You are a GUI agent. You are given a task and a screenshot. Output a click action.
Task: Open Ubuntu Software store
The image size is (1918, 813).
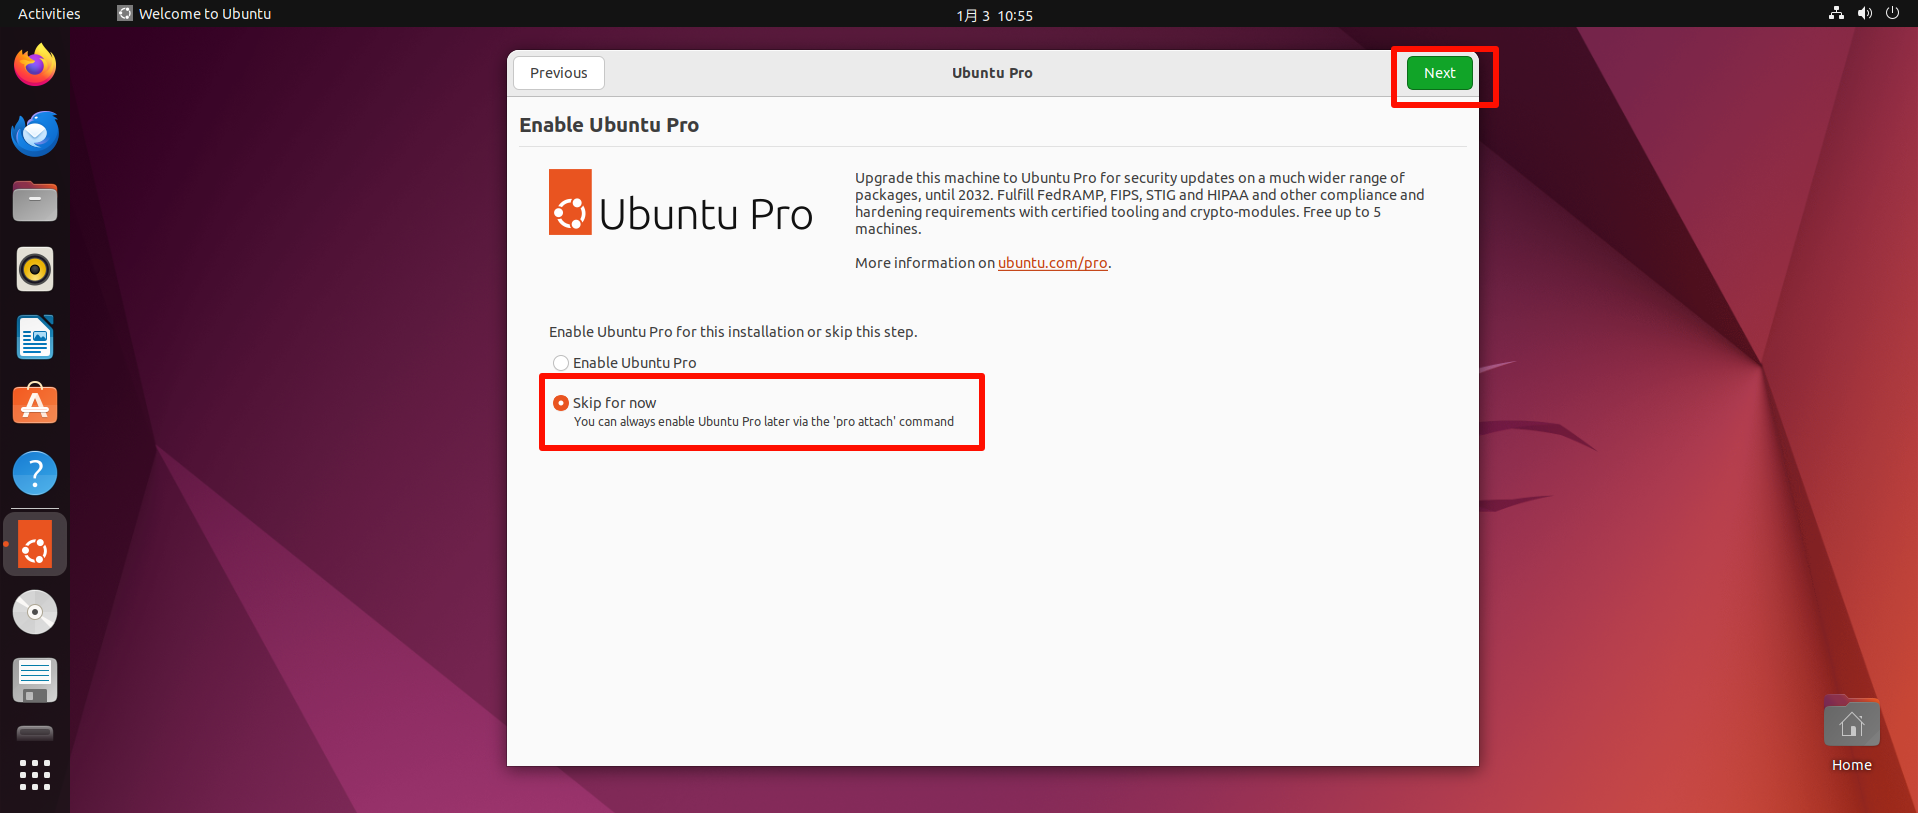click(x=35, y=405)
